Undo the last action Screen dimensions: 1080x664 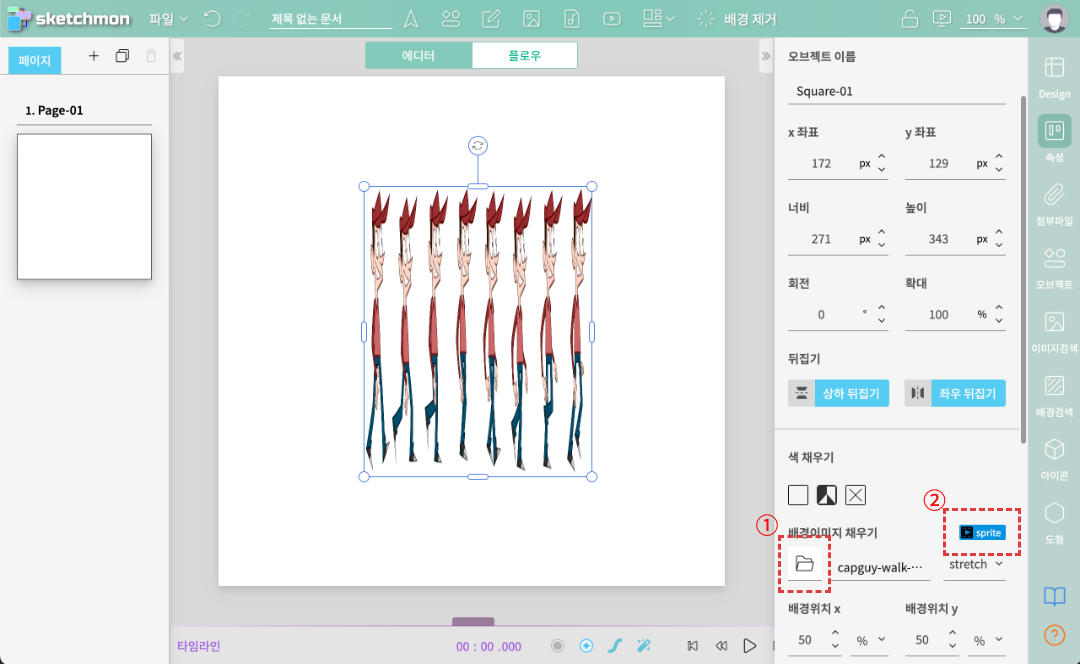click(213, 19)
